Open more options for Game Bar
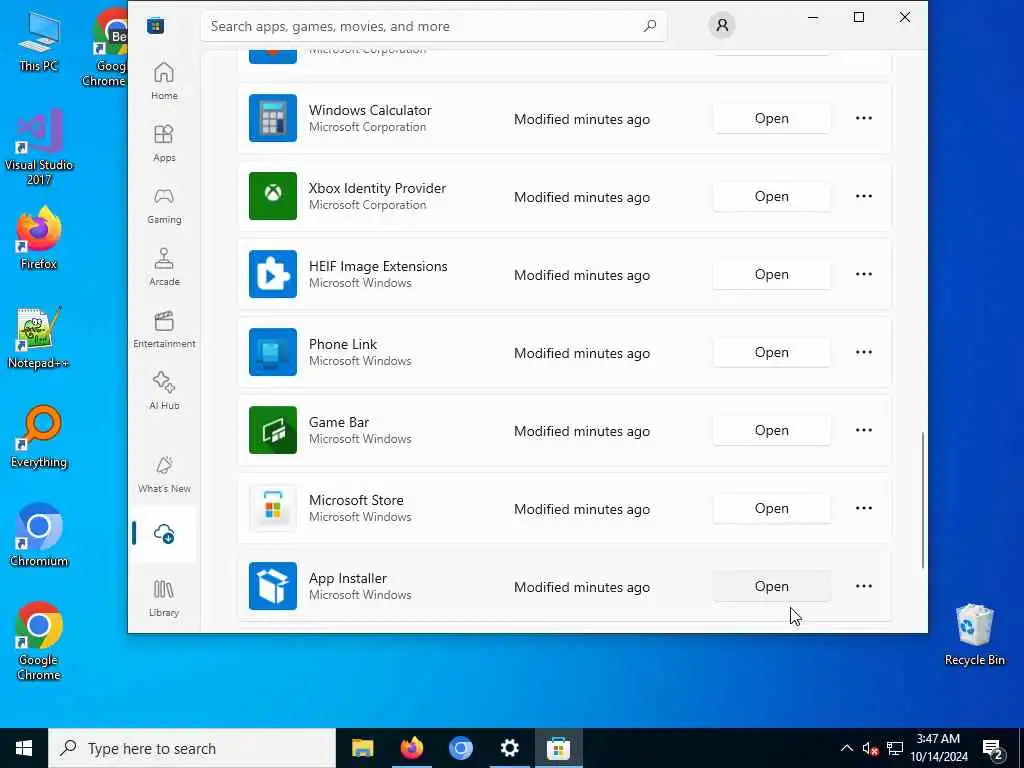 point(863,430)
